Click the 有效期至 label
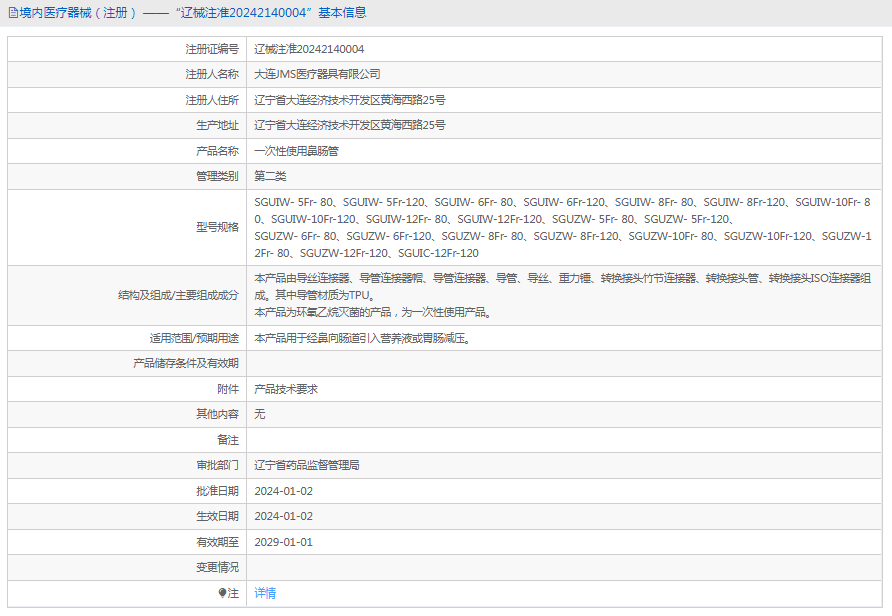This screenshot has width=892, height=616. coord(217,542)
